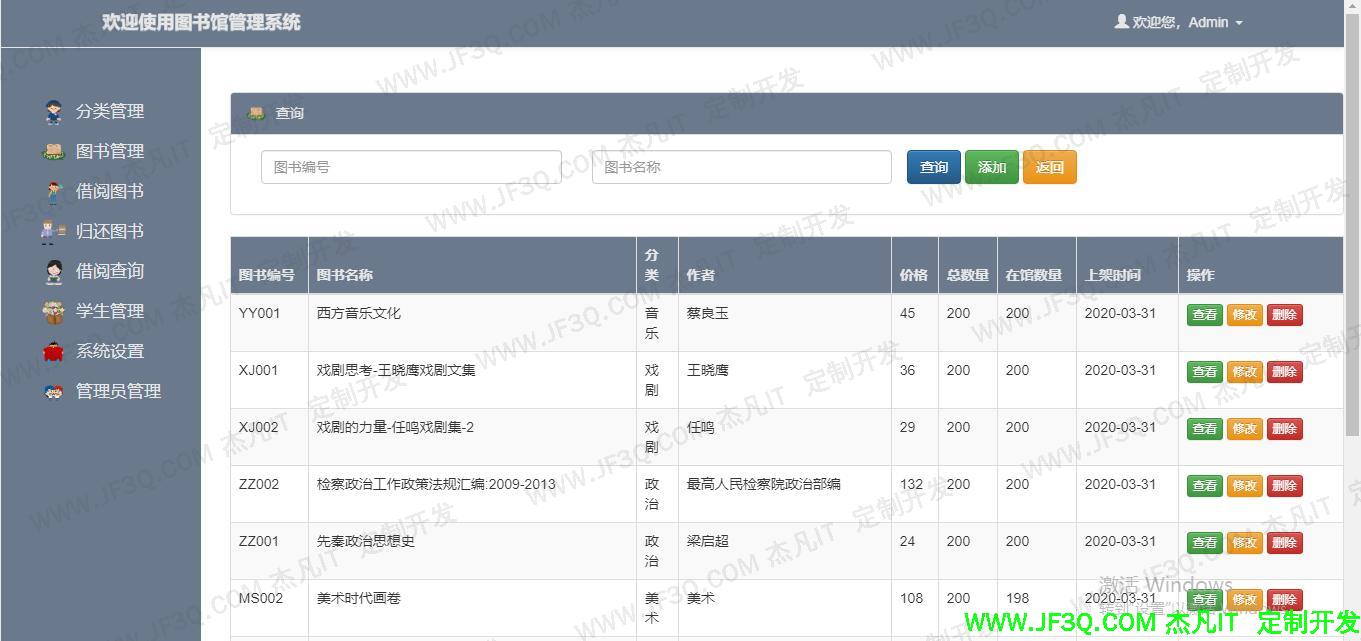Click the 借阅图书 sidebar icon

tap(54, 192)
